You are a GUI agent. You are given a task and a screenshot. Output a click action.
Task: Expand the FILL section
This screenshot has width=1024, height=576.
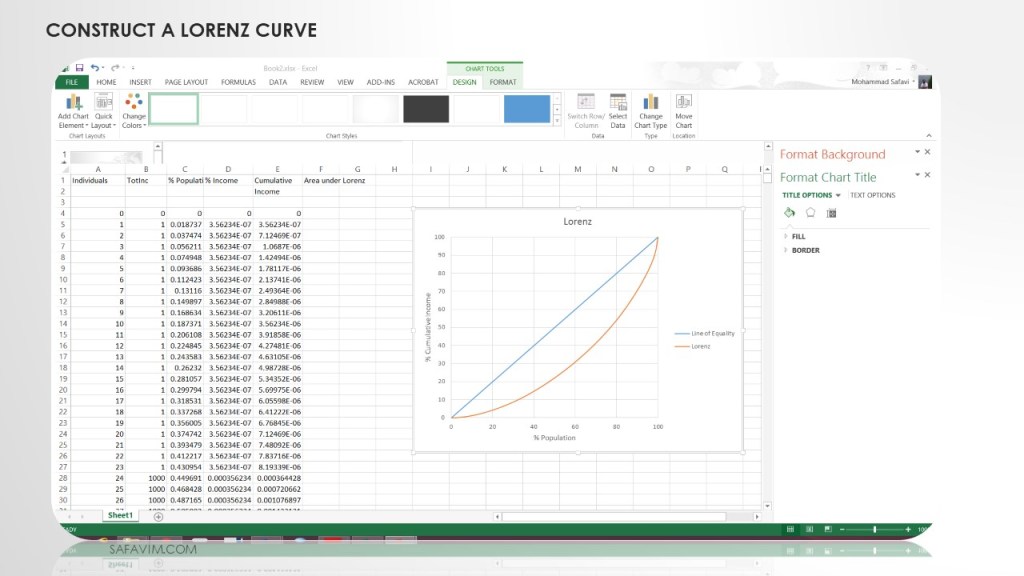(798, 236)
